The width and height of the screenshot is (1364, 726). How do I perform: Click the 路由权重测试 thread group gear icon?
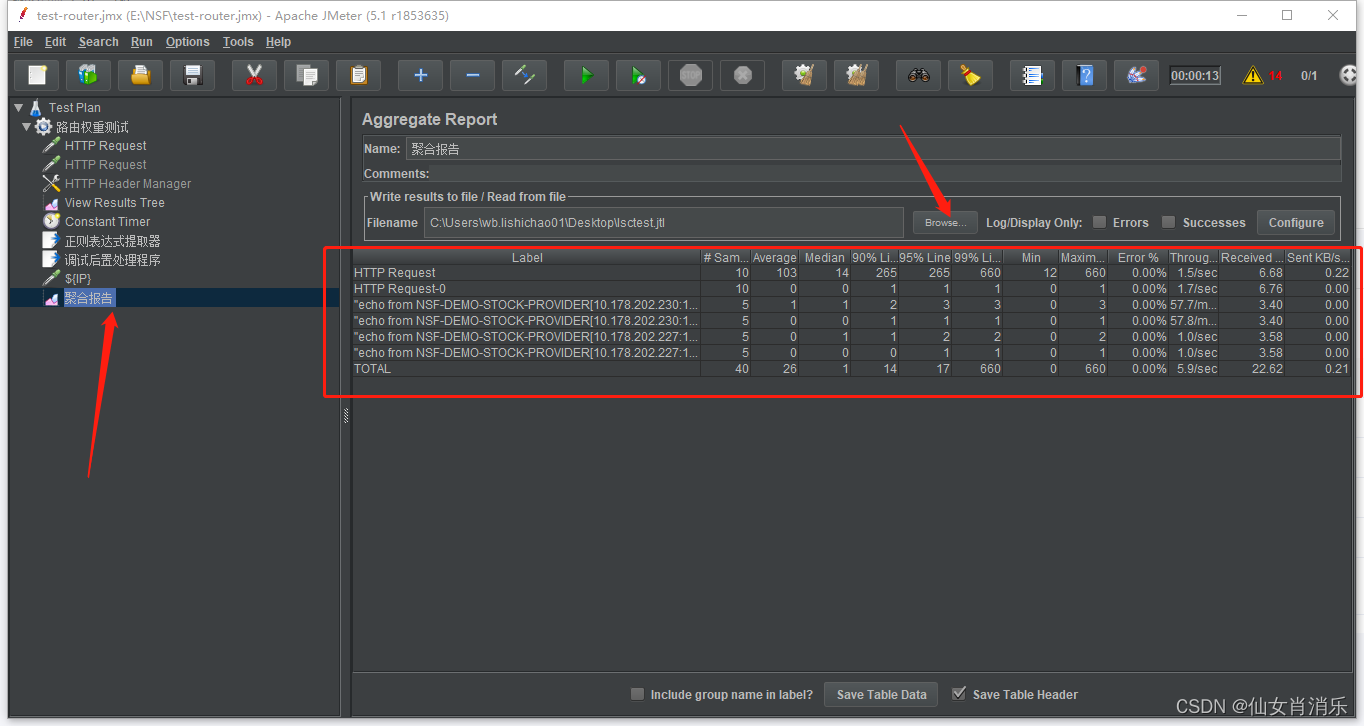point(43,127)
